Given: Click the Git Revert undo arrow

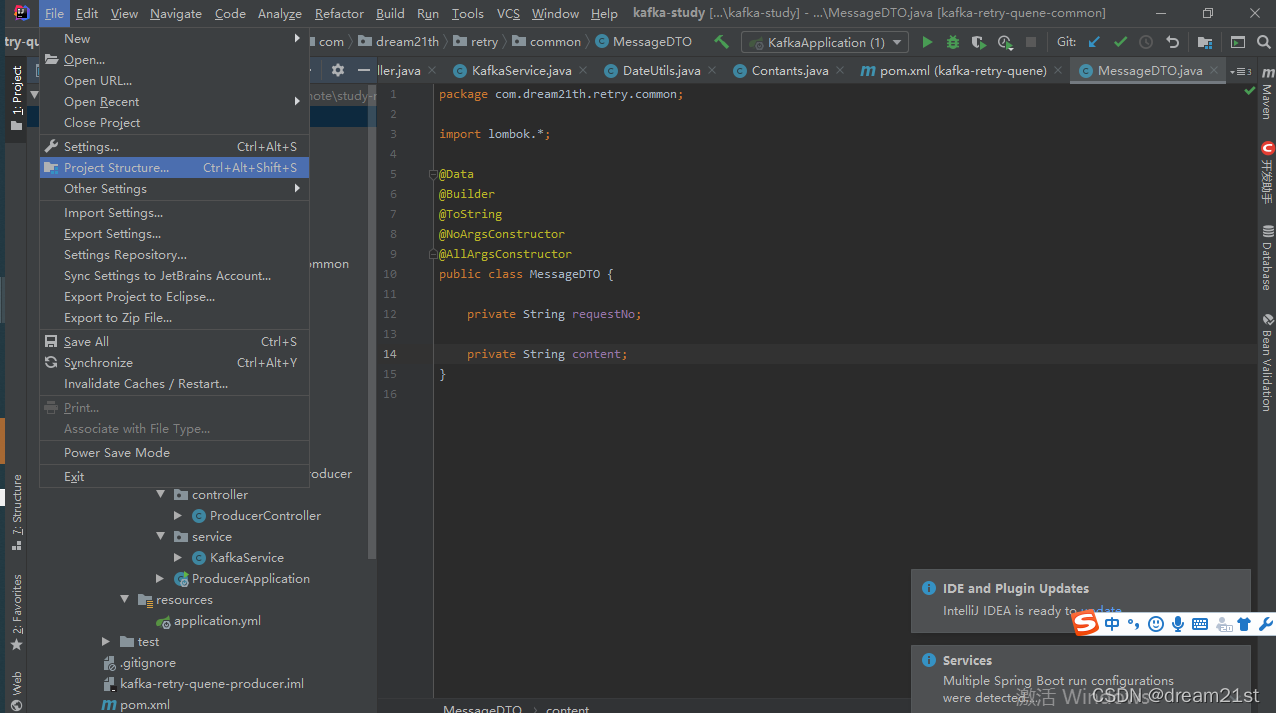Looking at the screenshot, I should (x=1172, y=42).
